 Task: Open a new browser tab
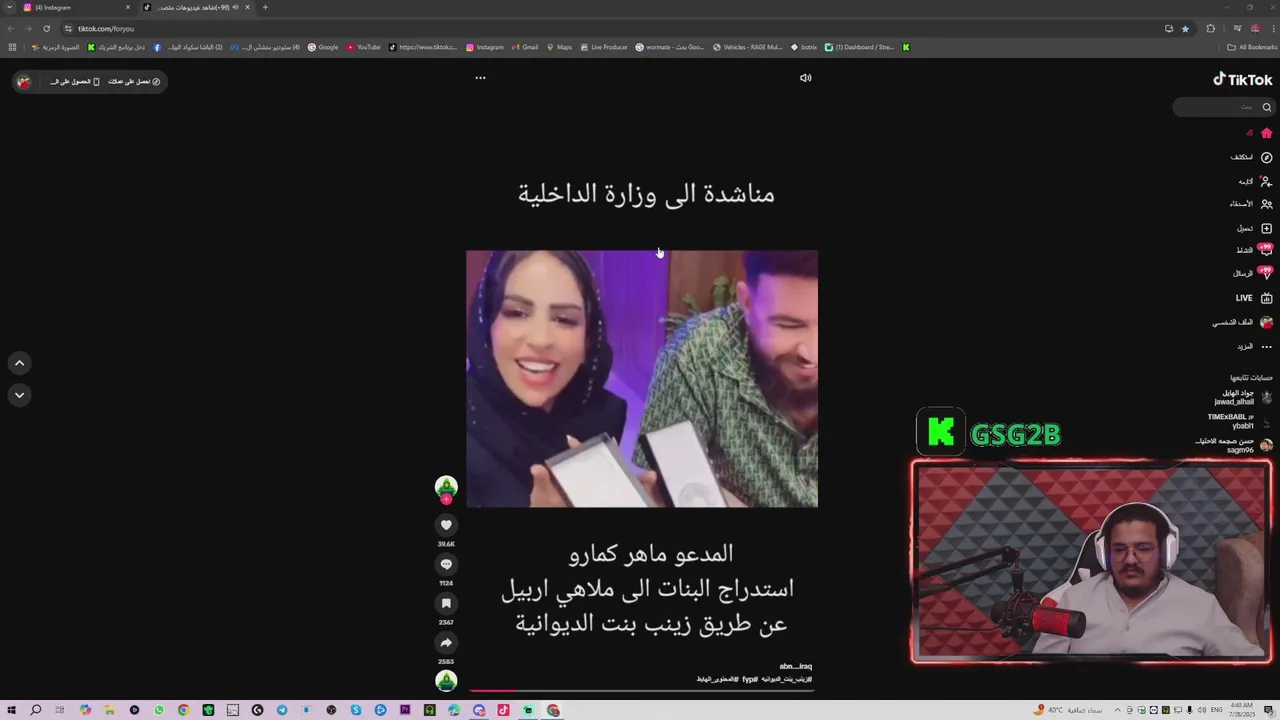pos(265,7)
